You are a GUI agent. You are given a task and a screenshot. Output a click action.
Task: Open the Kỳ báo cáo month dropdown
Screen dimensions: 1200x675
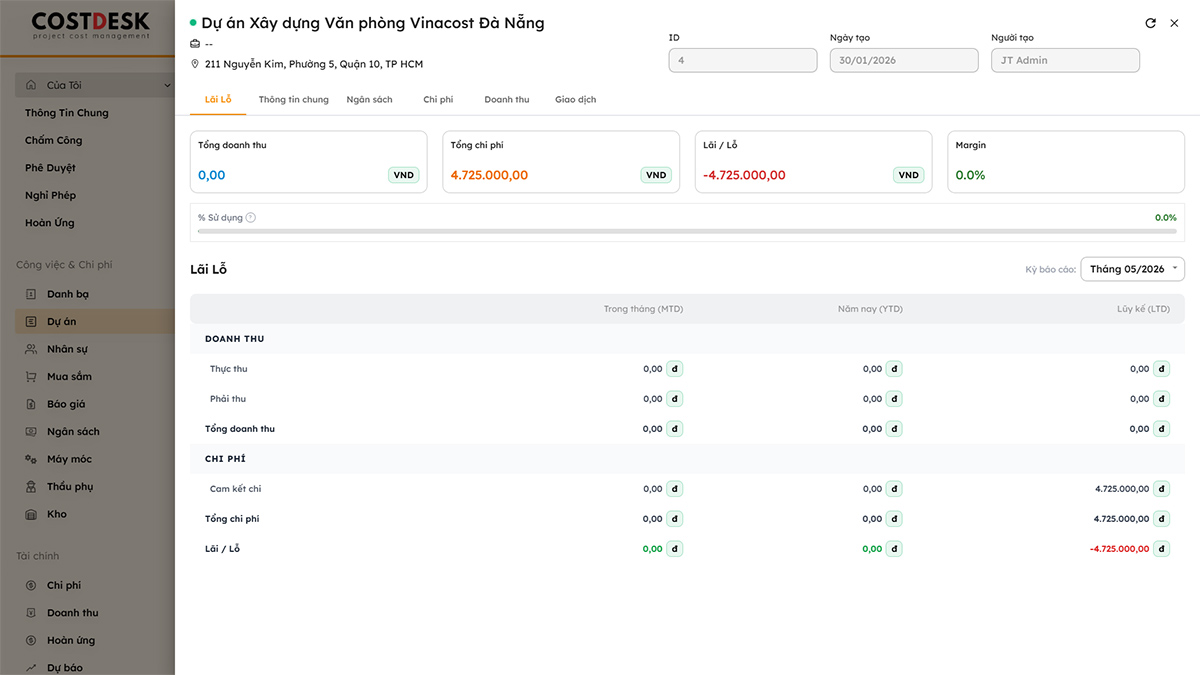[x=1132, y=269]
